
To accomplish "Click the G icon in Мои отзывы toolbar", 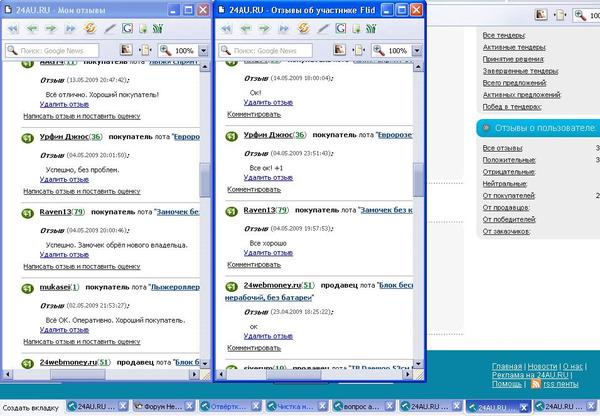I will (127, 28).
